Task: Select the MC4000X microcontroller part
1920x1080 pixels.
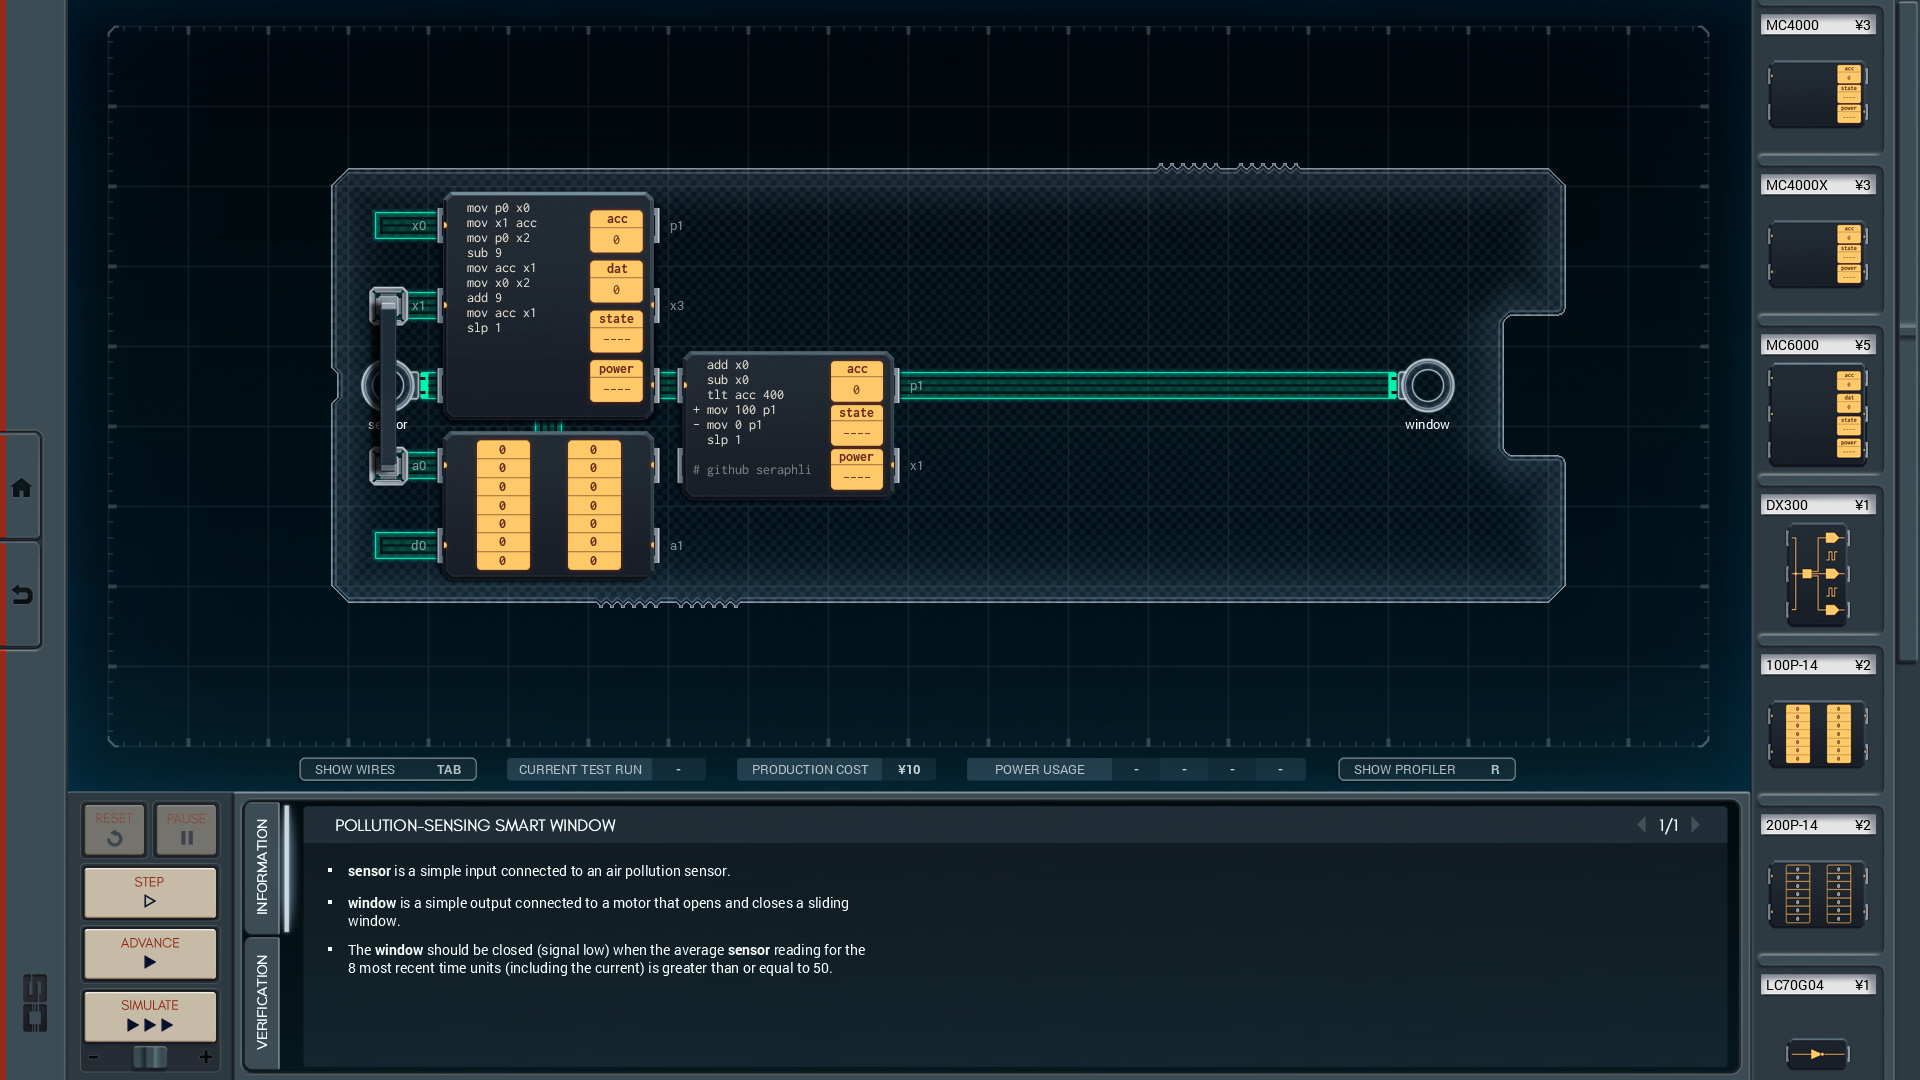Action: (x=1817, y=255)
